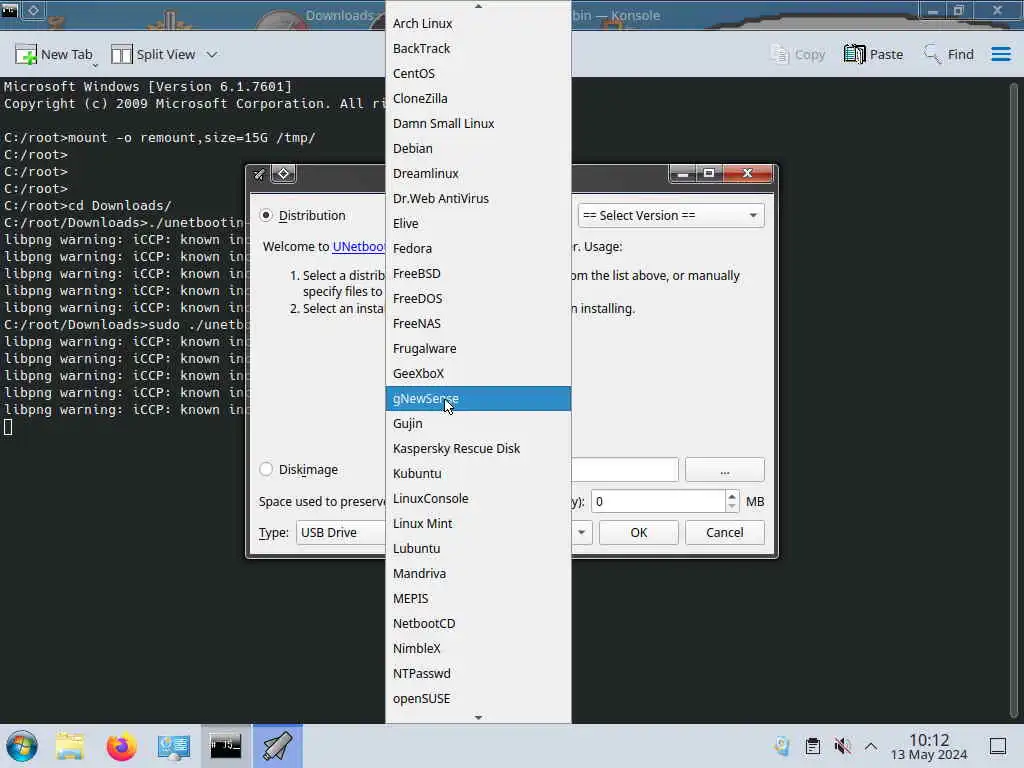Viewport: 1024px width, 768px height.
Task: Select Debian distribution
Action: coord(478,148)
